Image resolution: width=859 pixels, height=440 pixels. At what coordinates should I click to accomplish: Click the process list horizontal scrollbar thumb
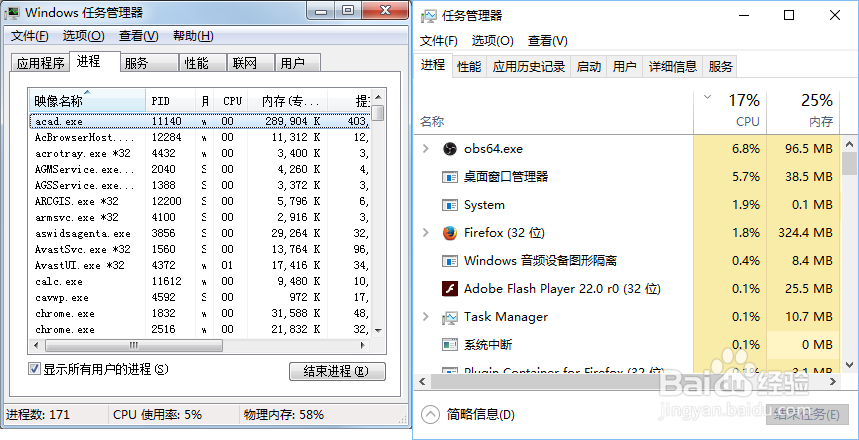tap(134, 346)
